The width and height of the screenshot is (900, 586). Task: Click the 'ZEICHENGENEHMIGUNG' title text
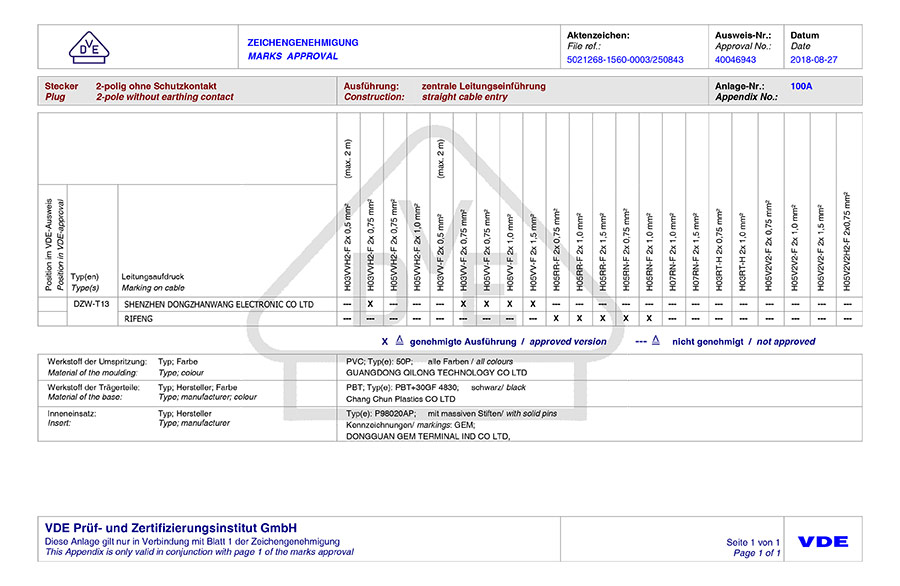pos(302,43)
